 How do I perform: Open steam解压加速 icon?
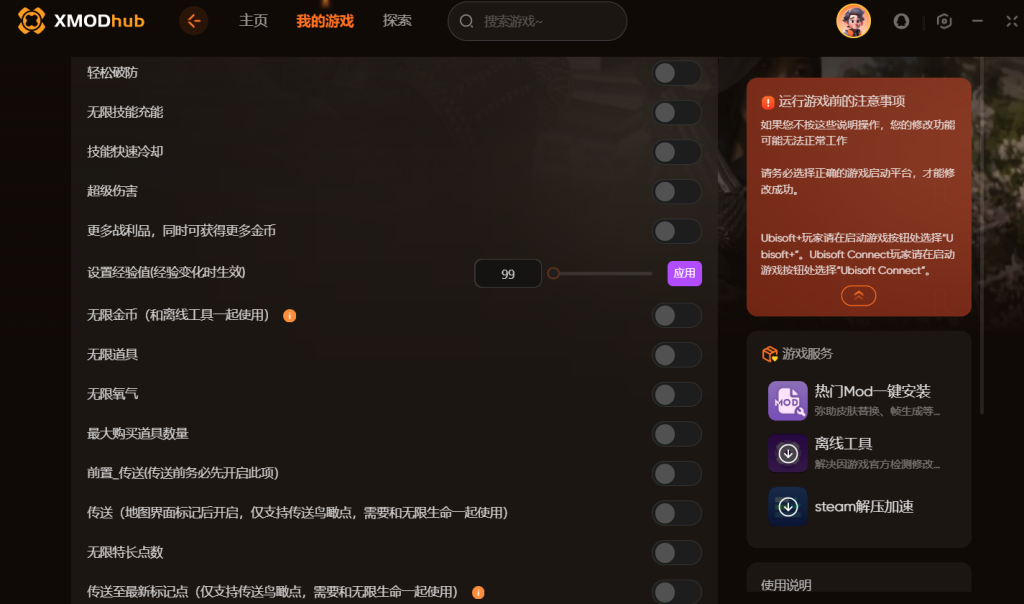tap(788, 507)
